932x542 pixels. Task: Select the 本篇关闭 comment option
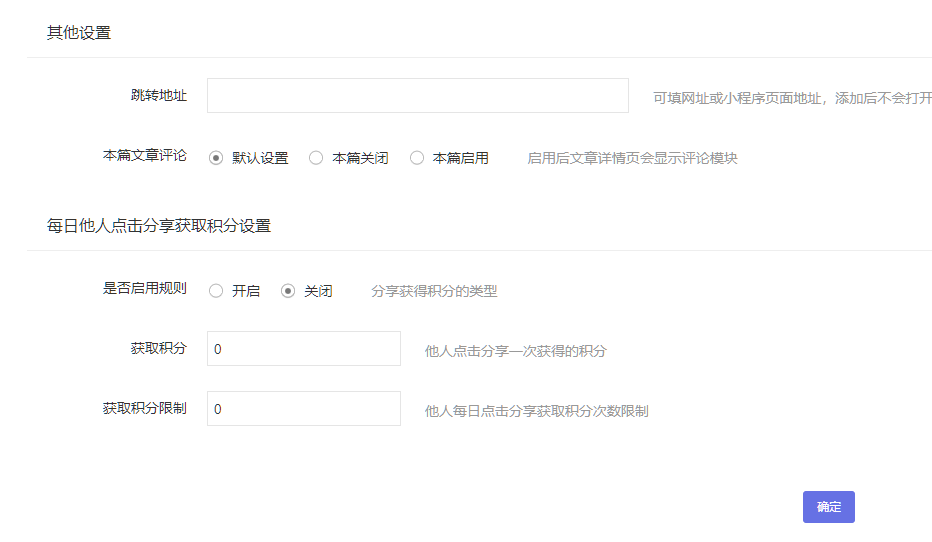(316, 158)
